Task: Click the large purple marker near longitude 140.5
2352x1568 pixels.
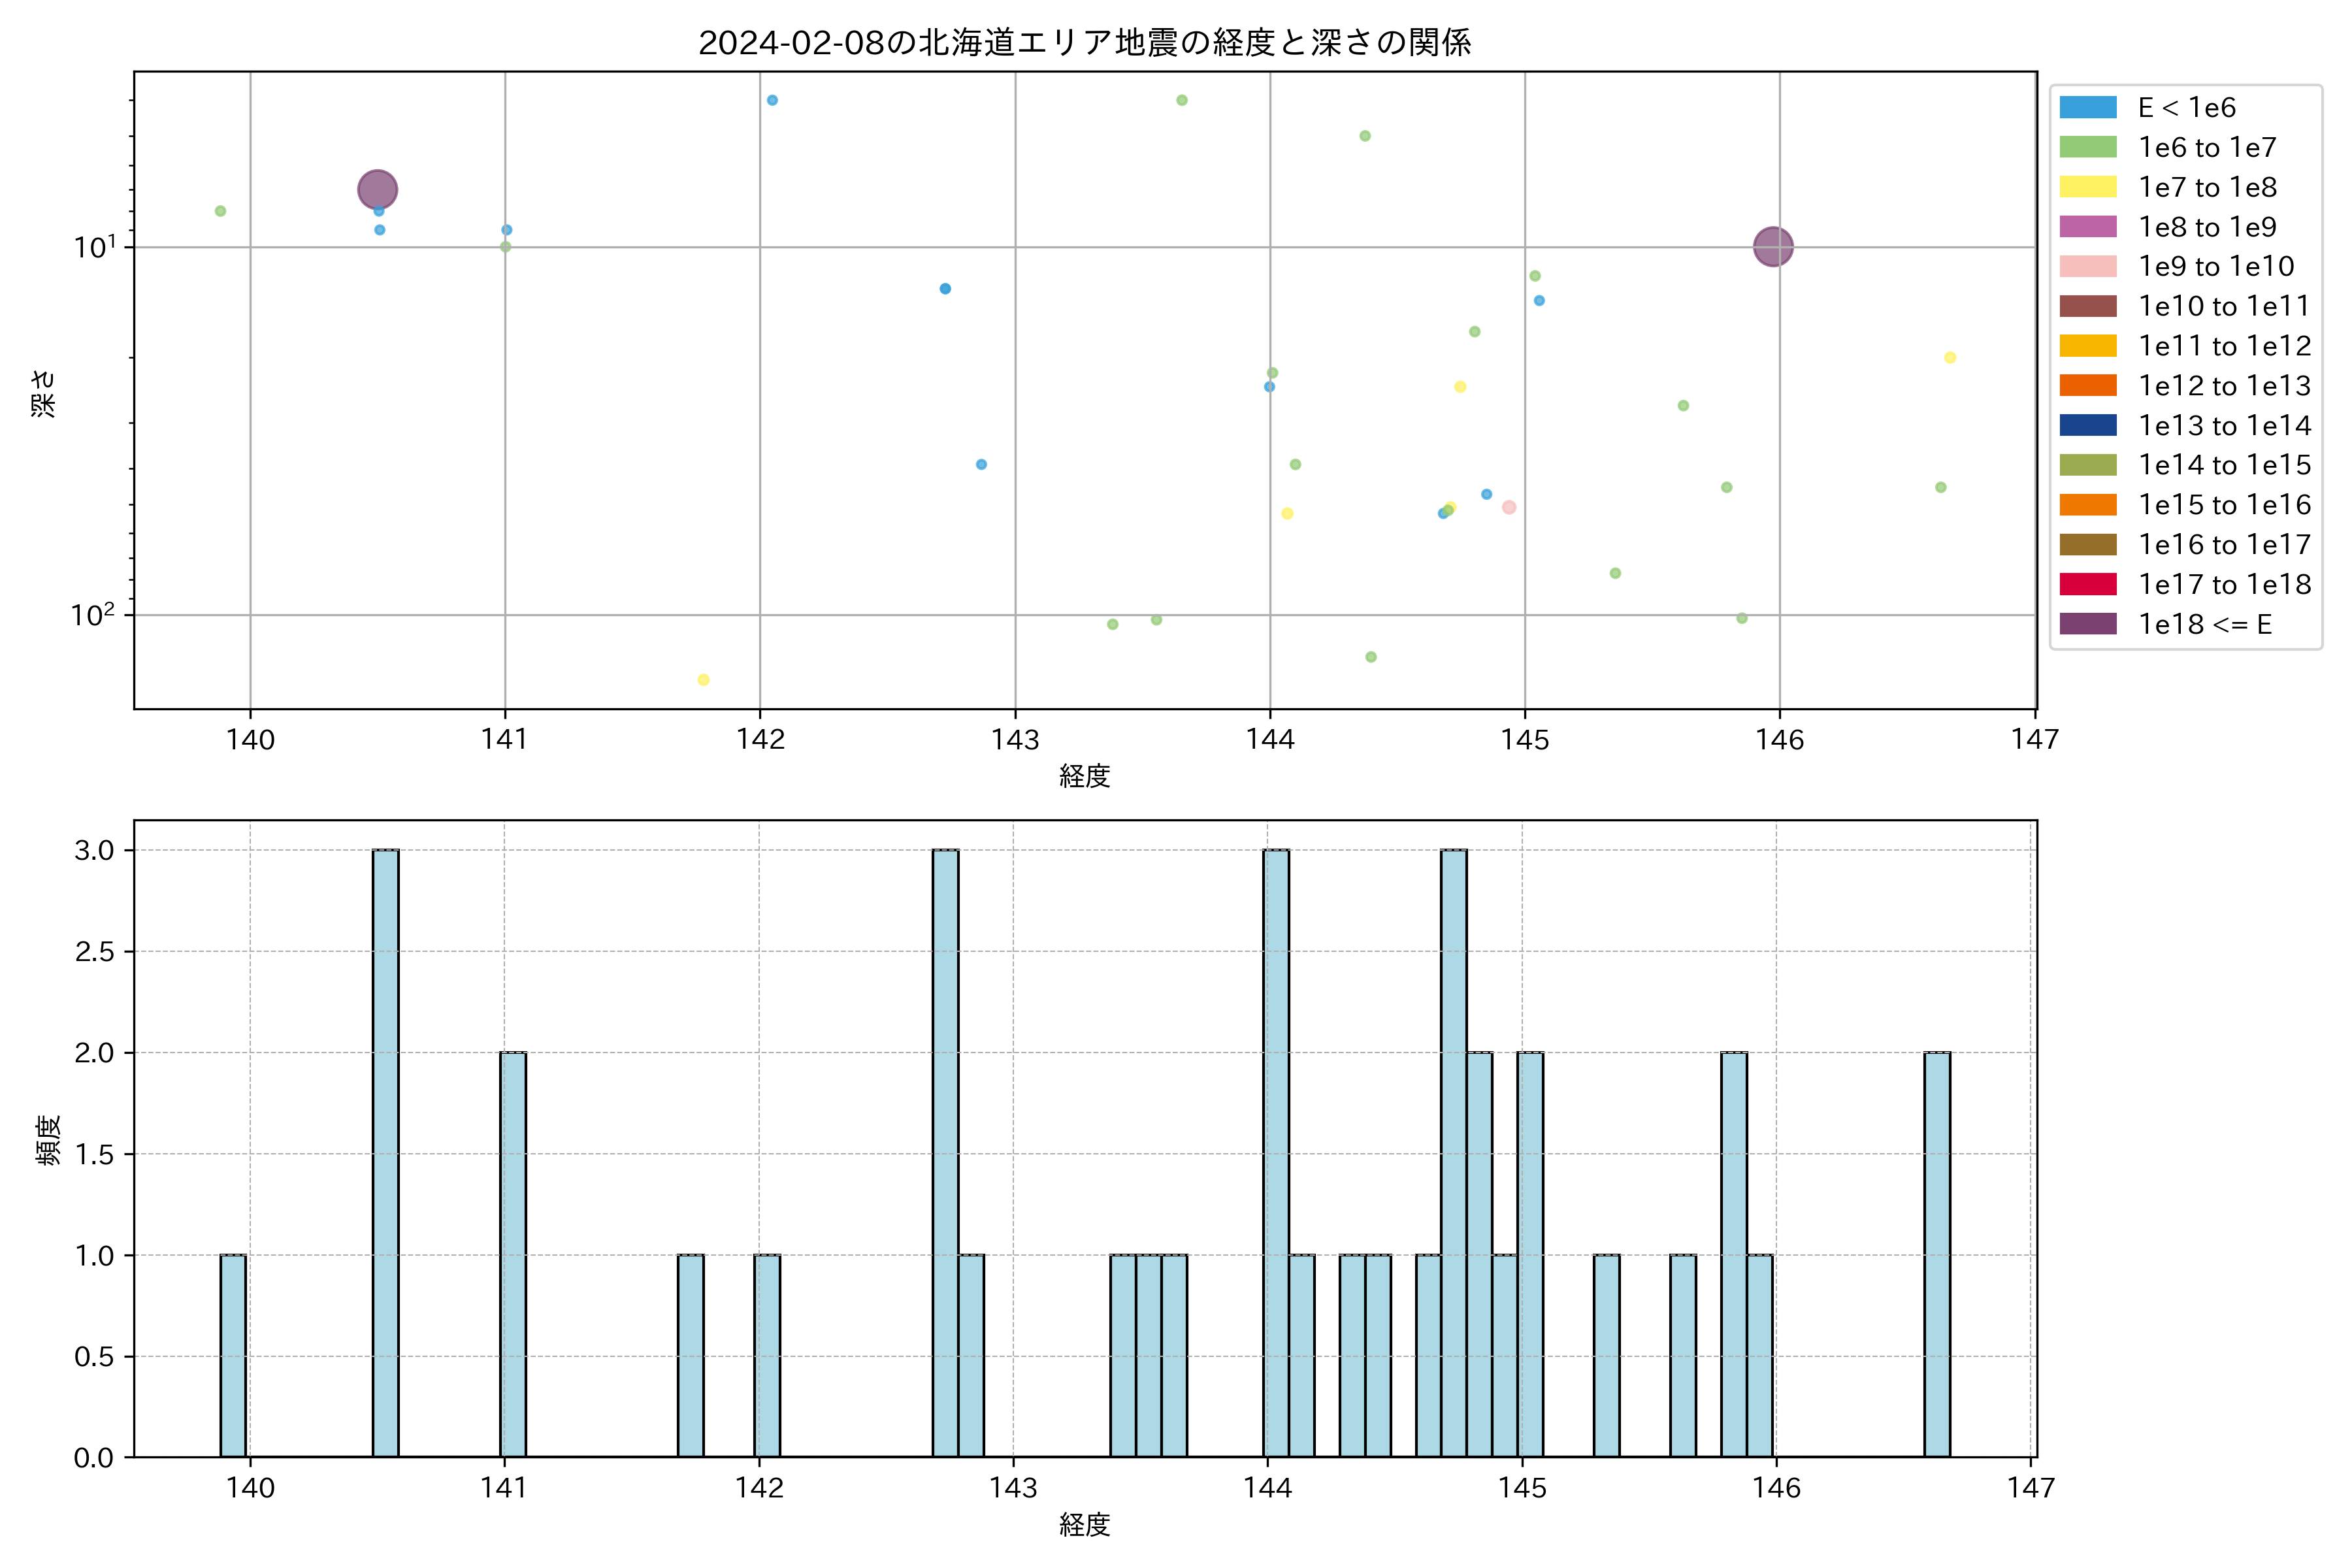Action: coord(377,189)
